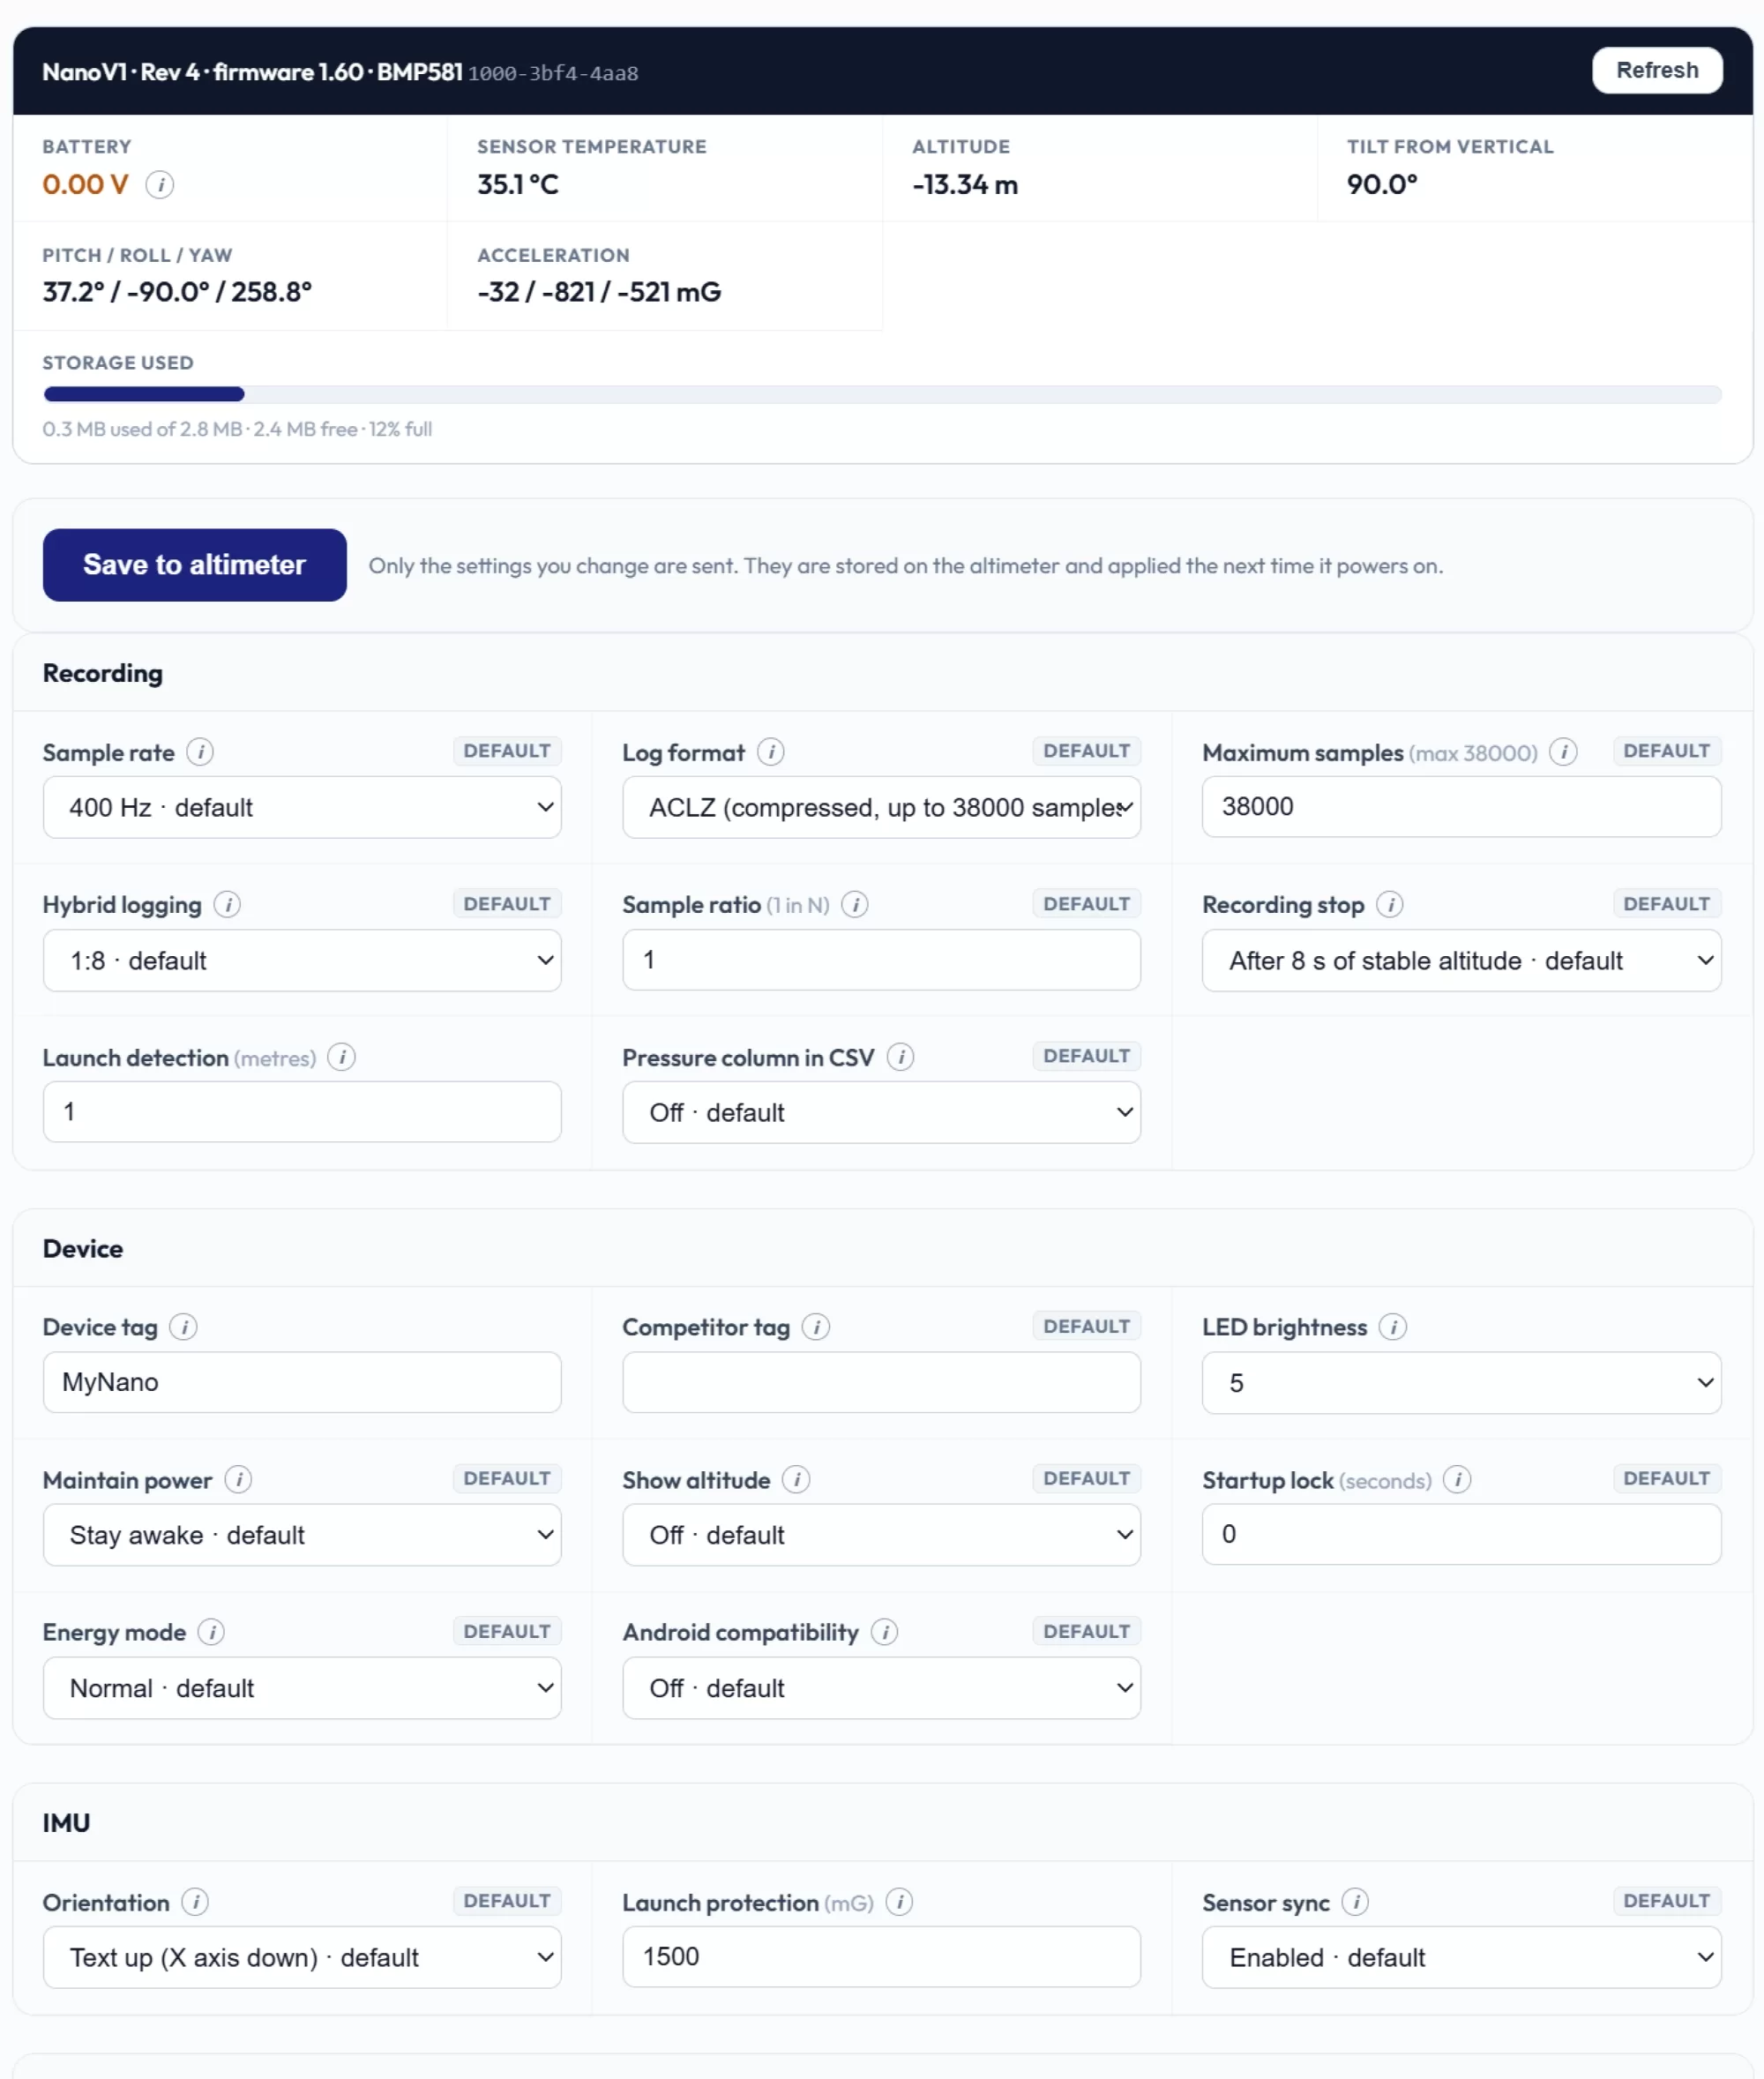Click the Sensor sync info icon
This screenshot has width=1764, height=2079.
pyautogui.click(x=1355, y=1902)
